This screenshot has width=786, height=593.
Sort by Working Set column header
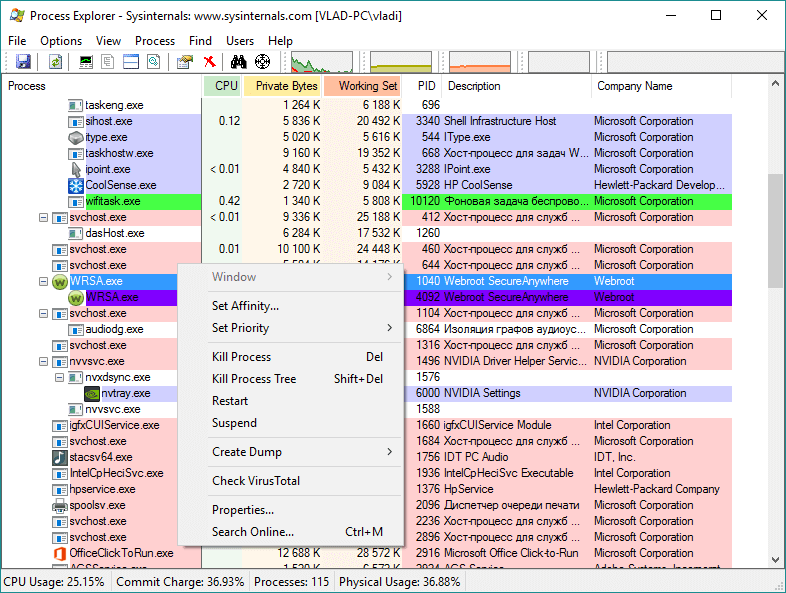coord(363,86)
